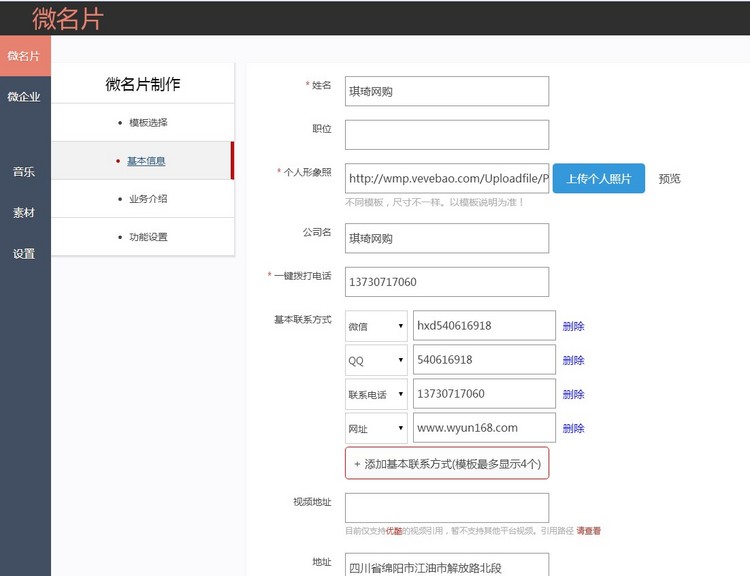Focus the 视频地址 input field
Image resolution: width=750 pixels, height=576 pixels.
(447, 508)
